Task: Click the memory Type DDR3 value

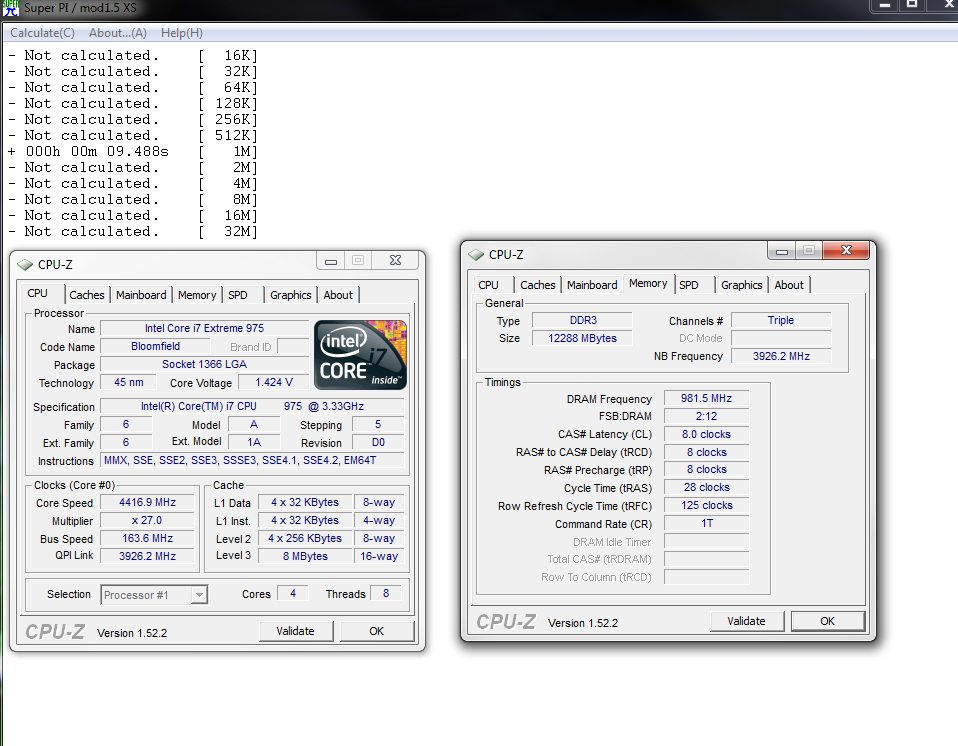Action: point(582,320)
